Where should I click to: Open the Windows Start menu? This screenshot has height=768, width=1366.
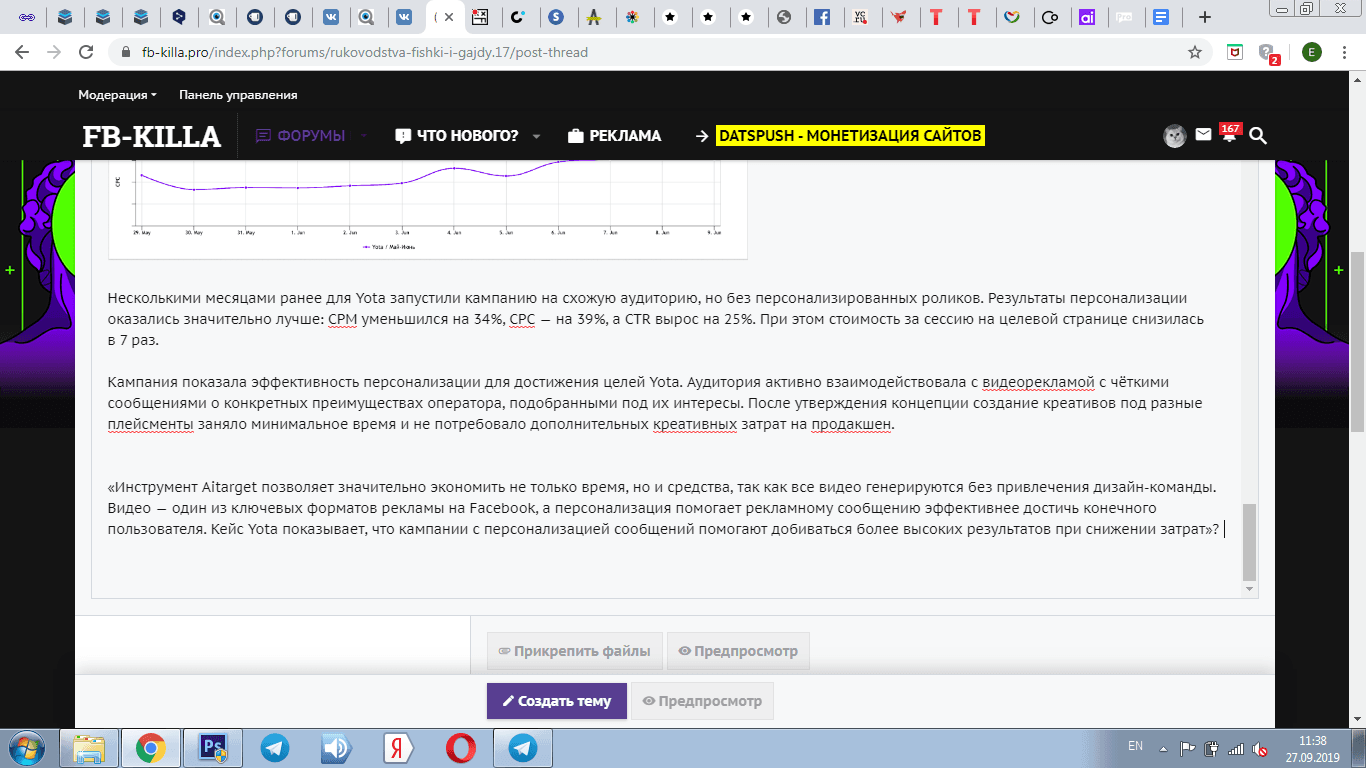click(x=27, y=748)
